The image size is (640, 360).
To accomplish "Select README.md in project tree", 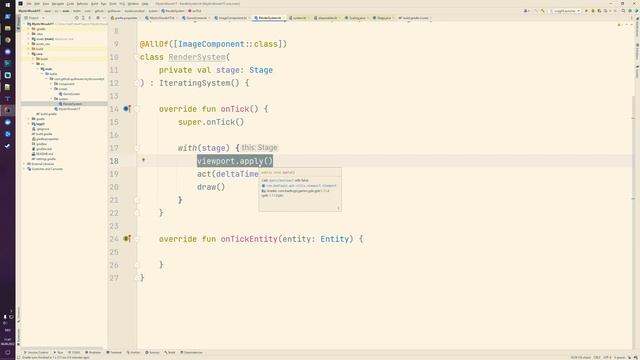I will (42, 154).
